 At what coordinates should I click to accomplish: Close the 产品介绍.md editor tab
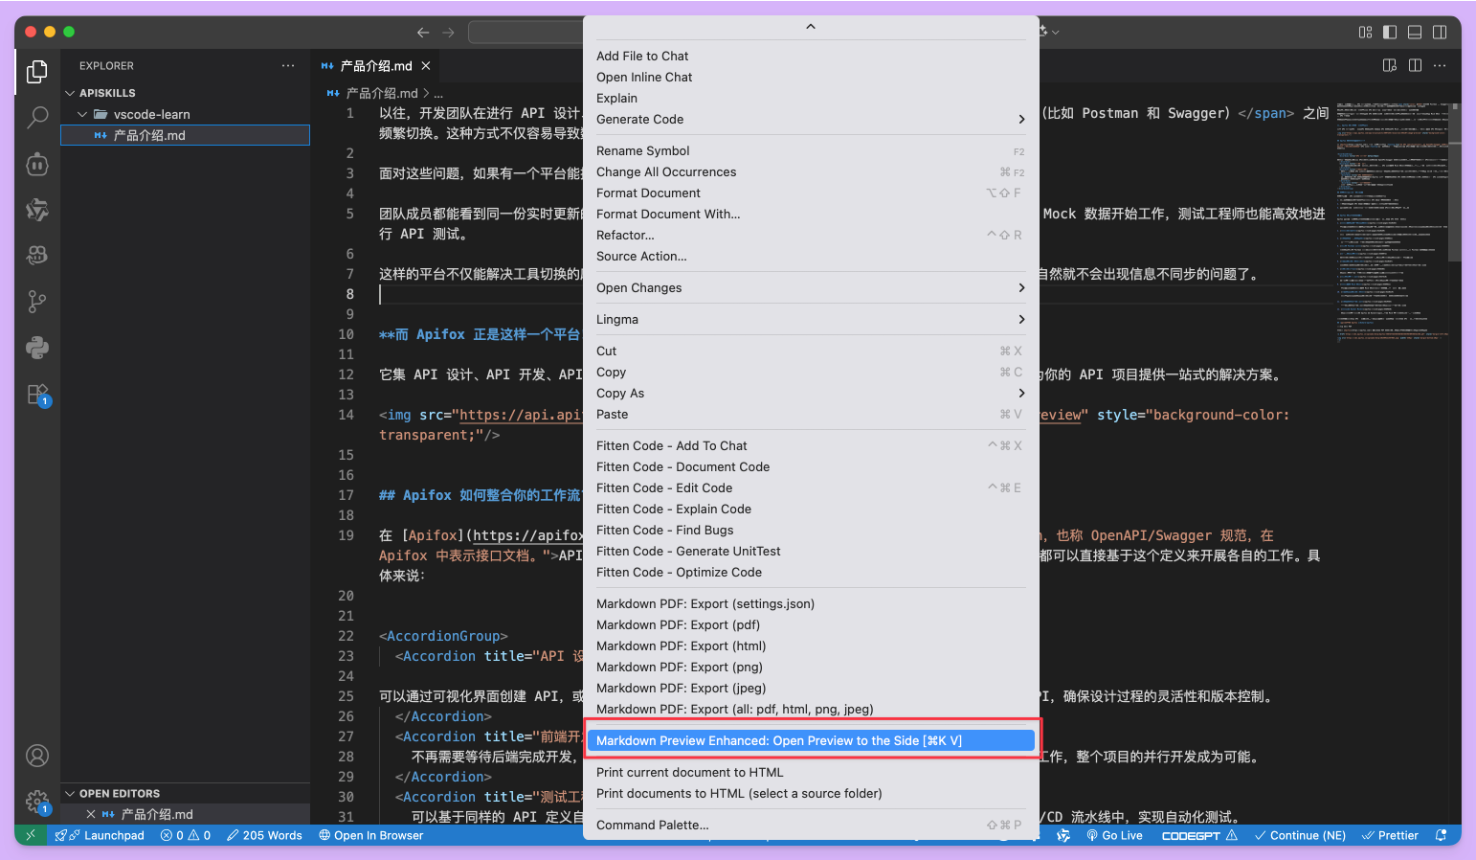(x=426, y=66)
